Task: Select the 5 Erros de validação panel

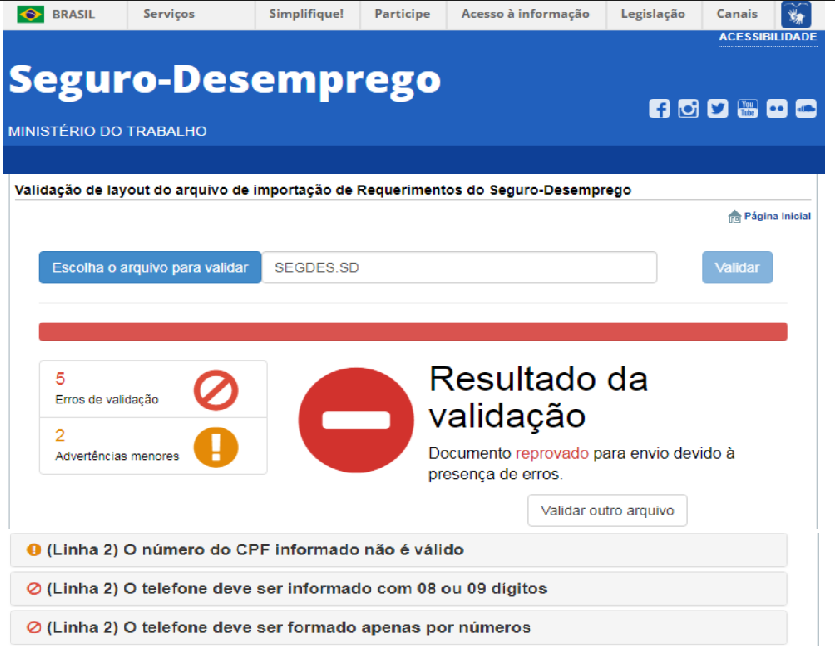Action: (x=153, y=389)
